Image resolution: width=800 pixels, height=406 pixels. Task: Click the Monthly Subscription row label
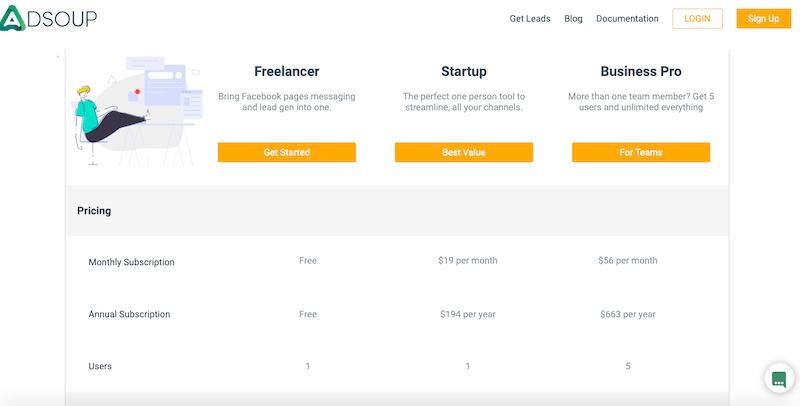point(132,262)
